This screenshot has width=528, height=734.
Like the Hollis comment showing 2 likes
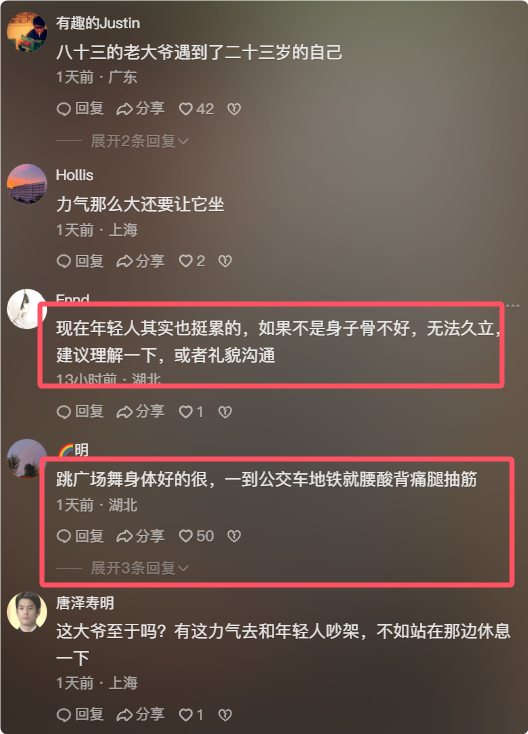pyautogui.click(x=192, y=261)
